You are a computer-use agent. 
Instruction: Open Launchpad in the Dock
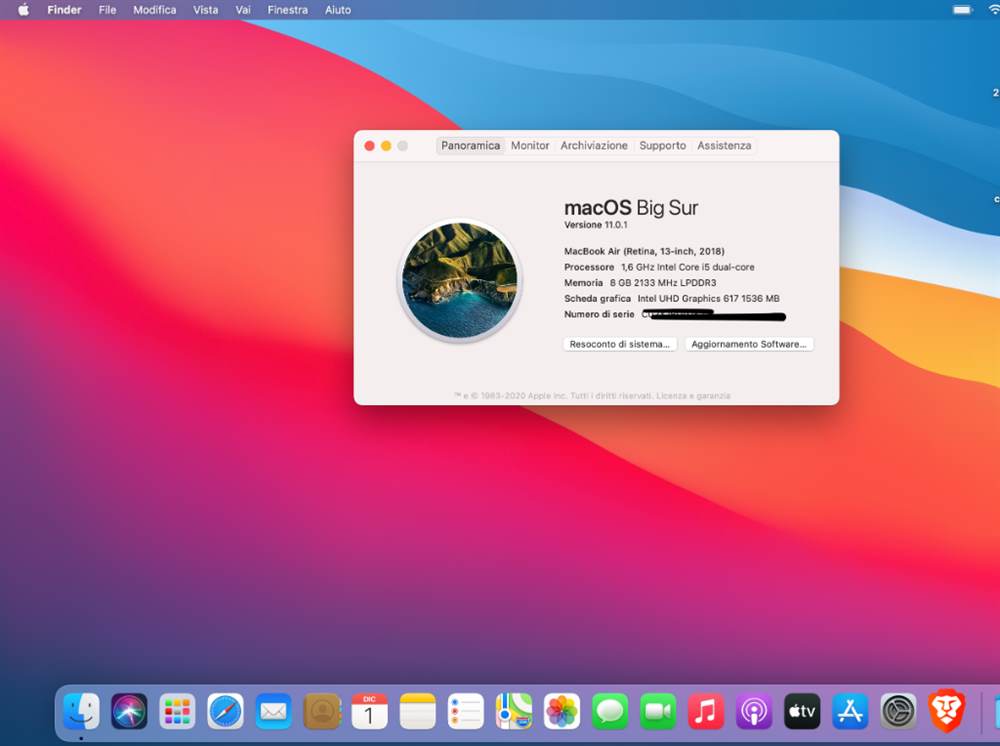click(x=177, y=711)
